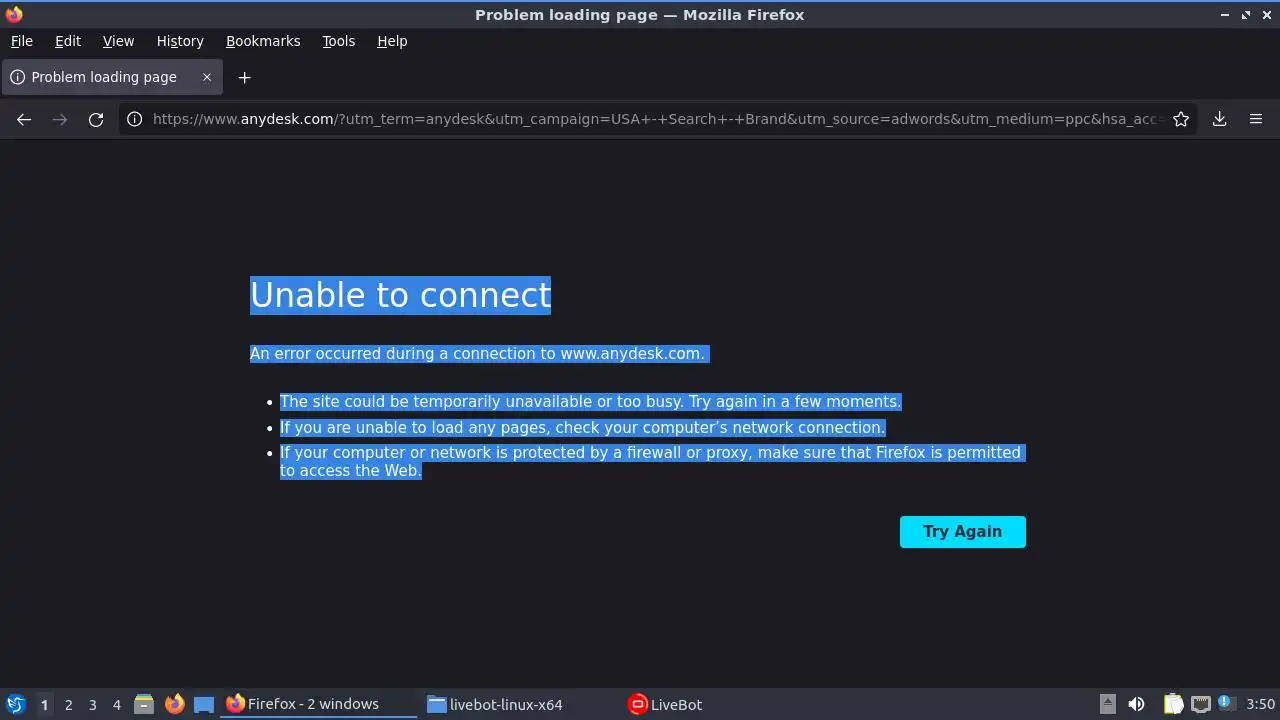Select Firefox - 2 windows taskbar entry

point(318,705)
